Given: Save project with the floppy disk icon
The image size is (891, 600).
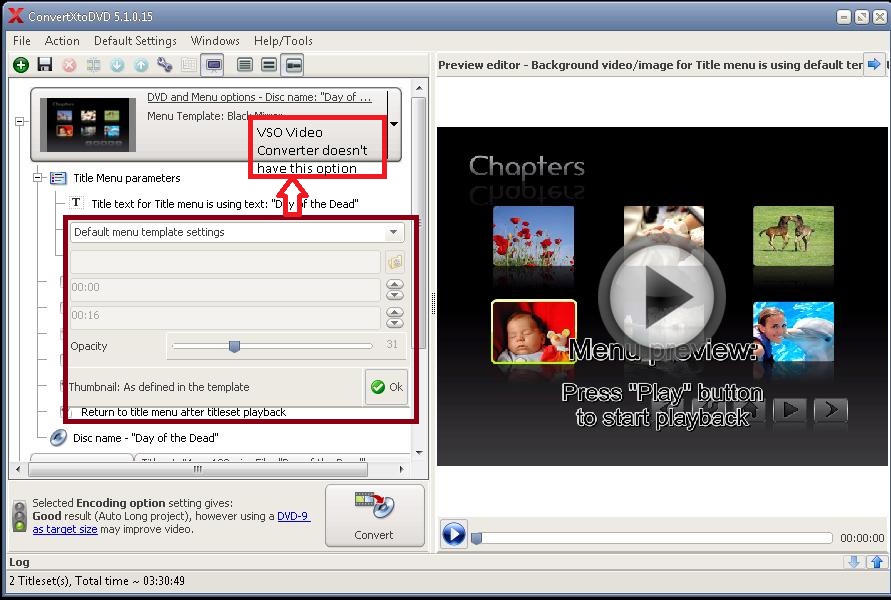Looking at the screenshot, I should tap(45, 65).
